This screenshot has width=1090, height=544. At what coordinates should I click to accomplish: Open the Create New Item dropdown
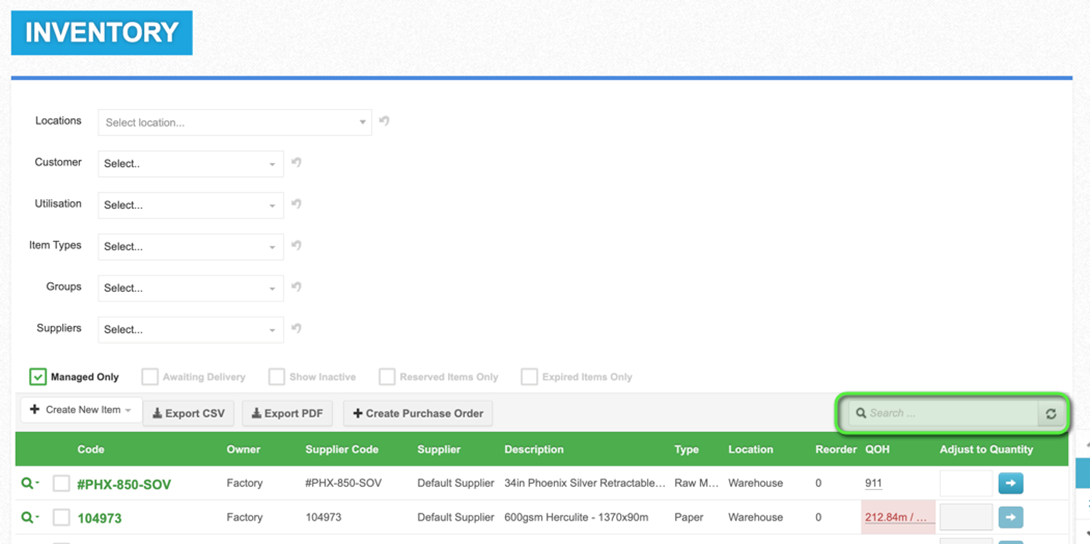click(x=81, y=410)
